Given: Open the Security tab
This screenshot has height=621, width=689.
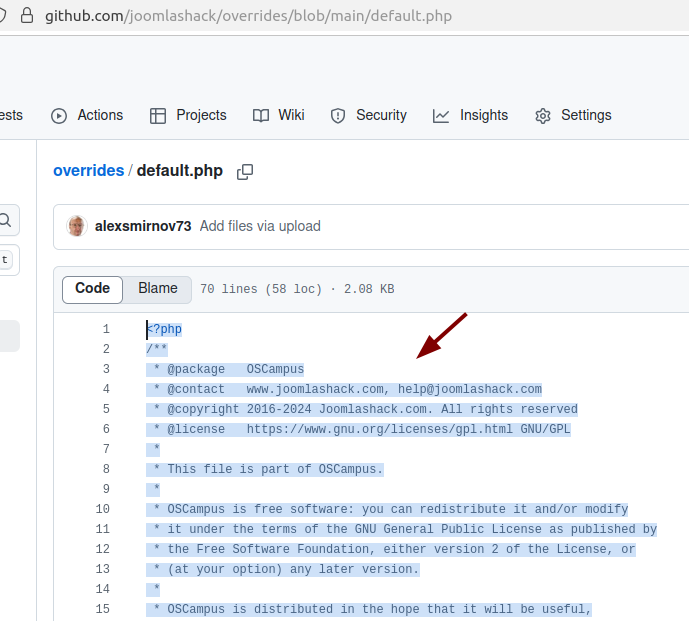Looking at the screenshot, I should (x=368, y=115).
